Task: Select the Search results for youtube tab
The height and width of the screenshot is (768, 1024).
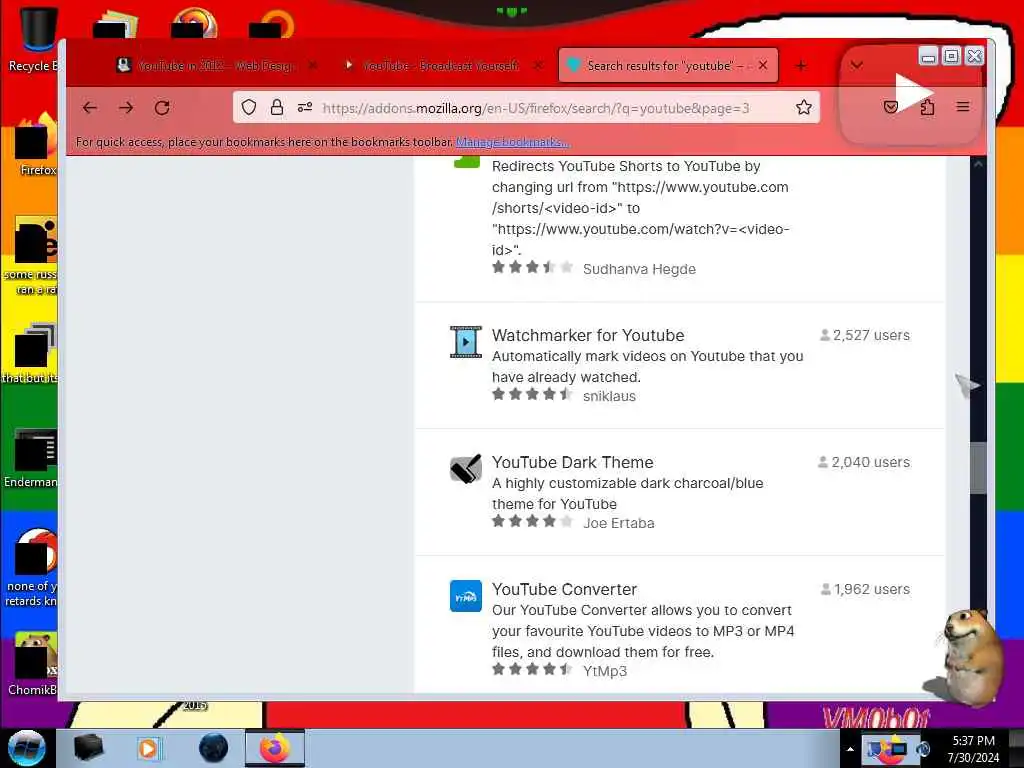Action: pos(668,65)
